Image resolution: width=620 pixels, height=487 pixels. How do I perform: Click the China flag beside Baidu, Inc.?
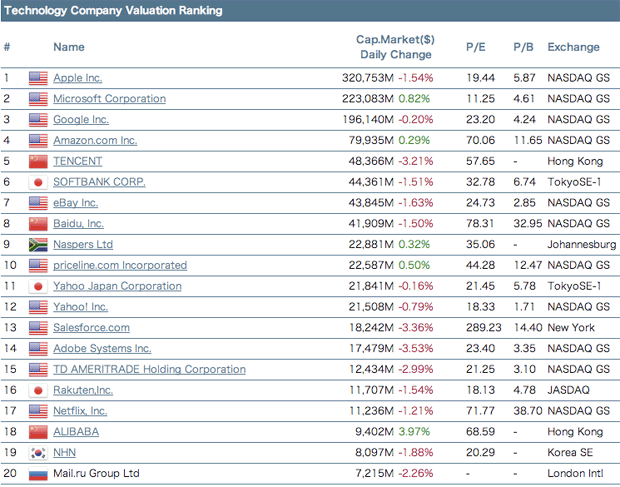38,224
